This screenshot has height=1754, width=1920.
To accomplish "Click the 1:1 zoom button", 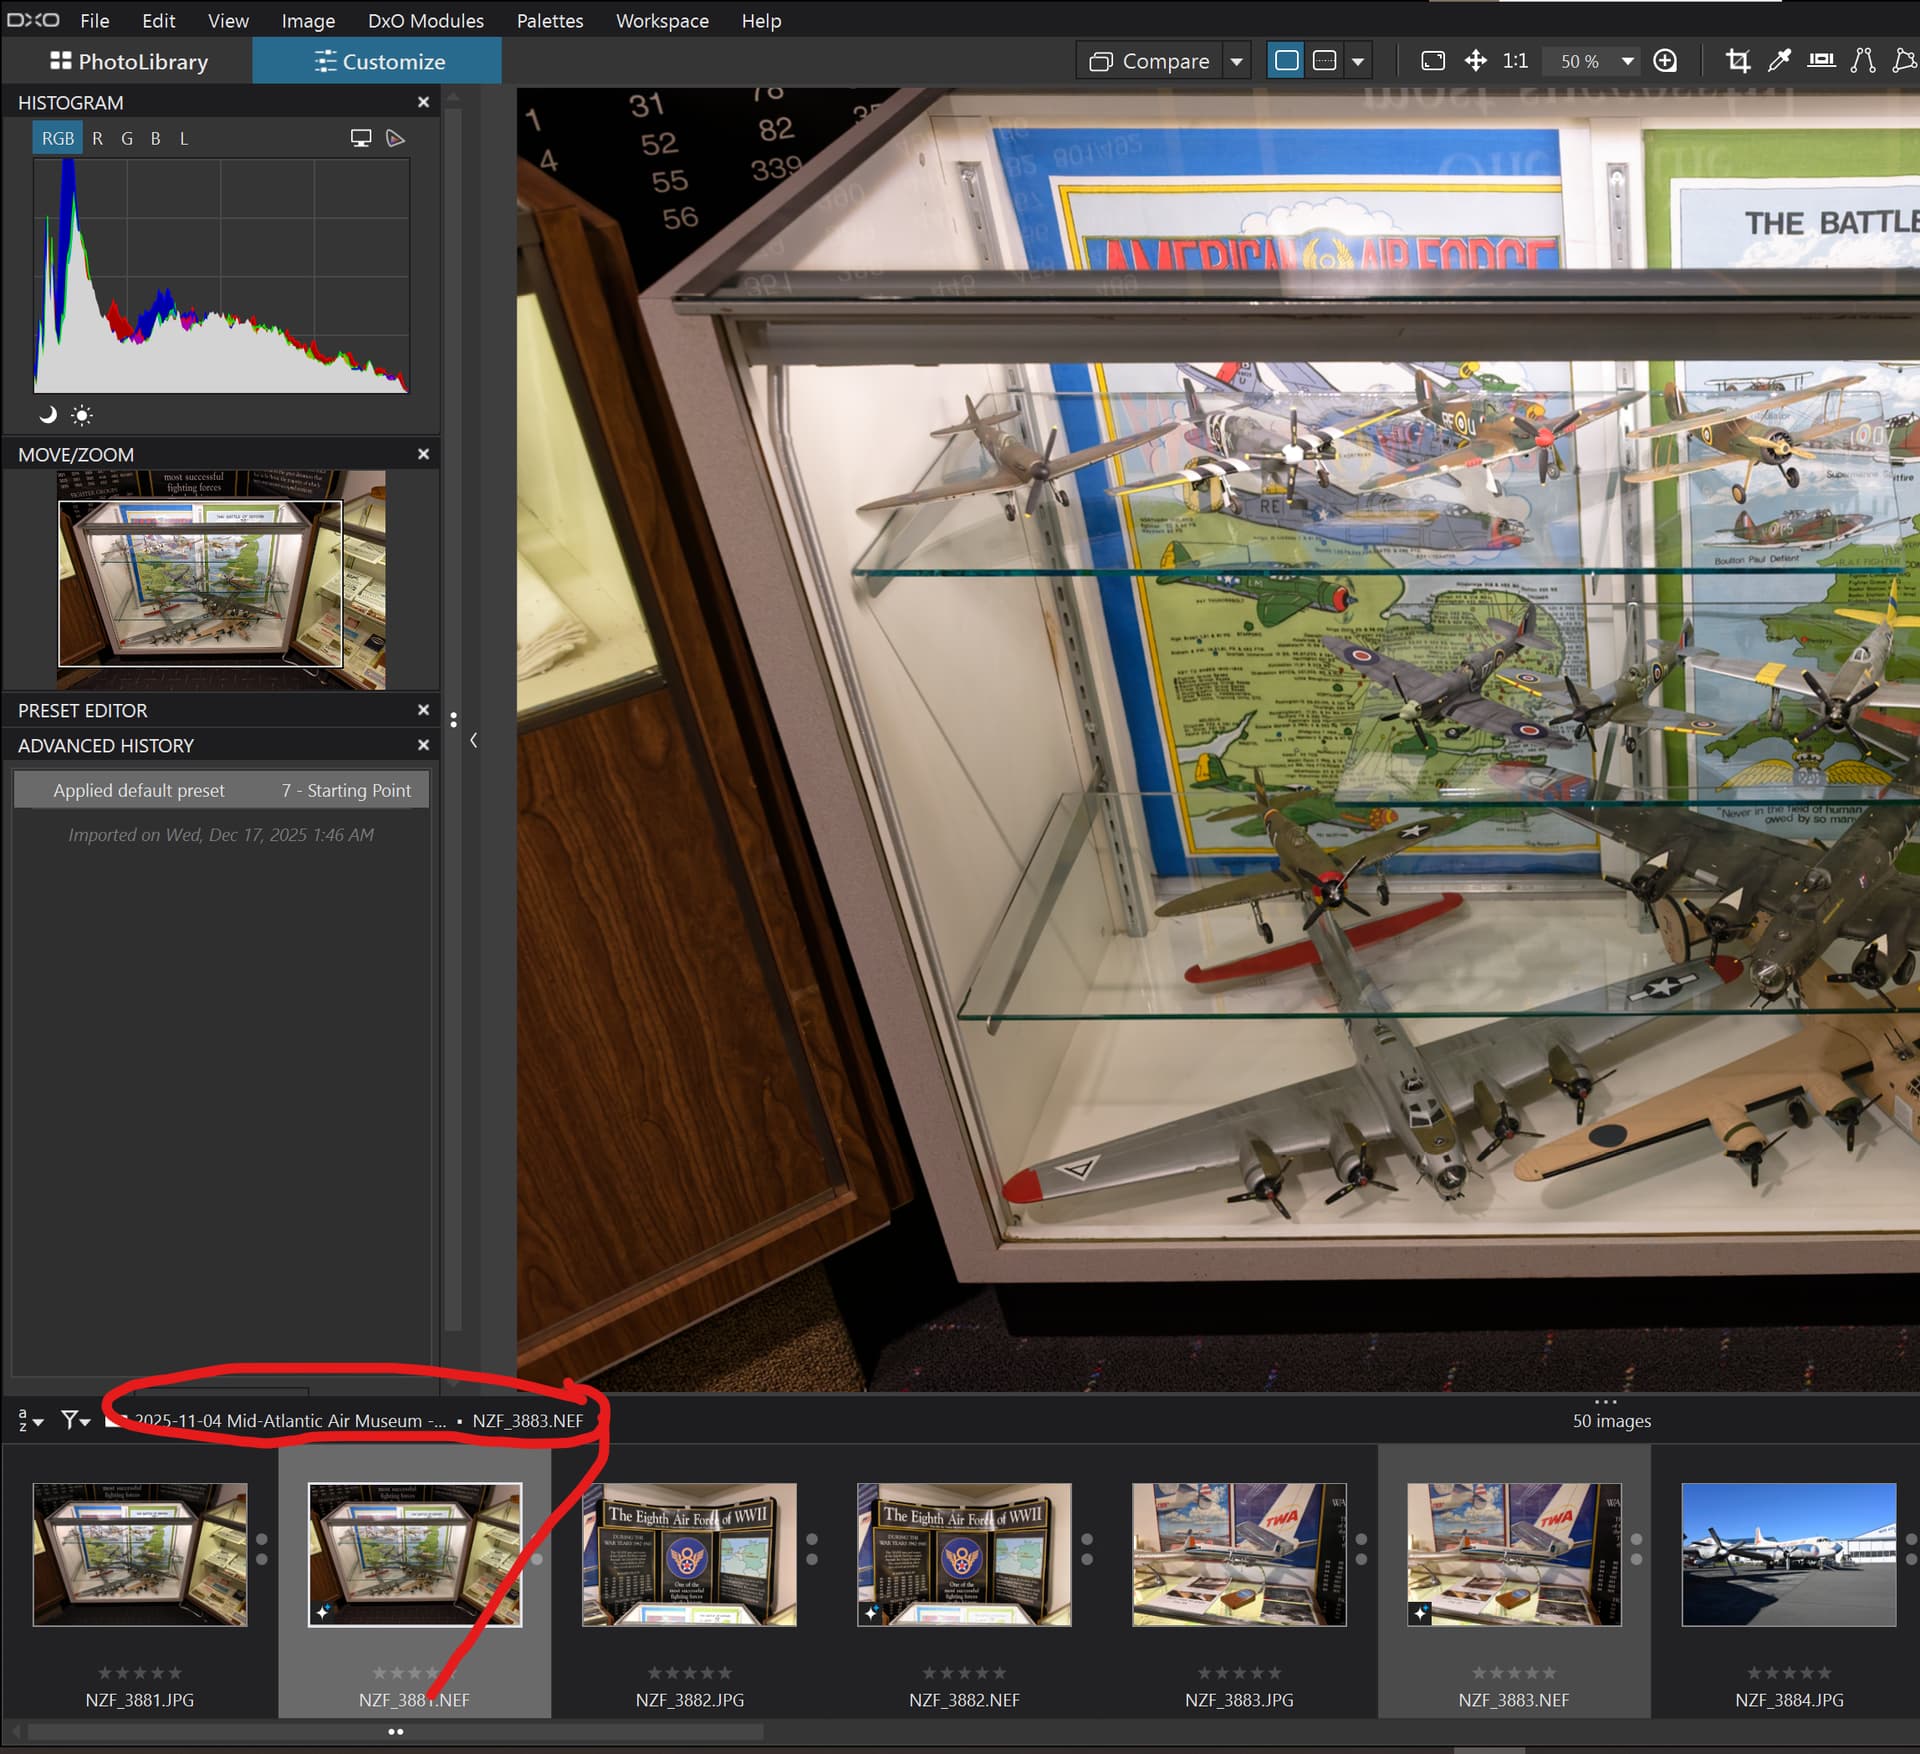I will tap(1514, 61).
